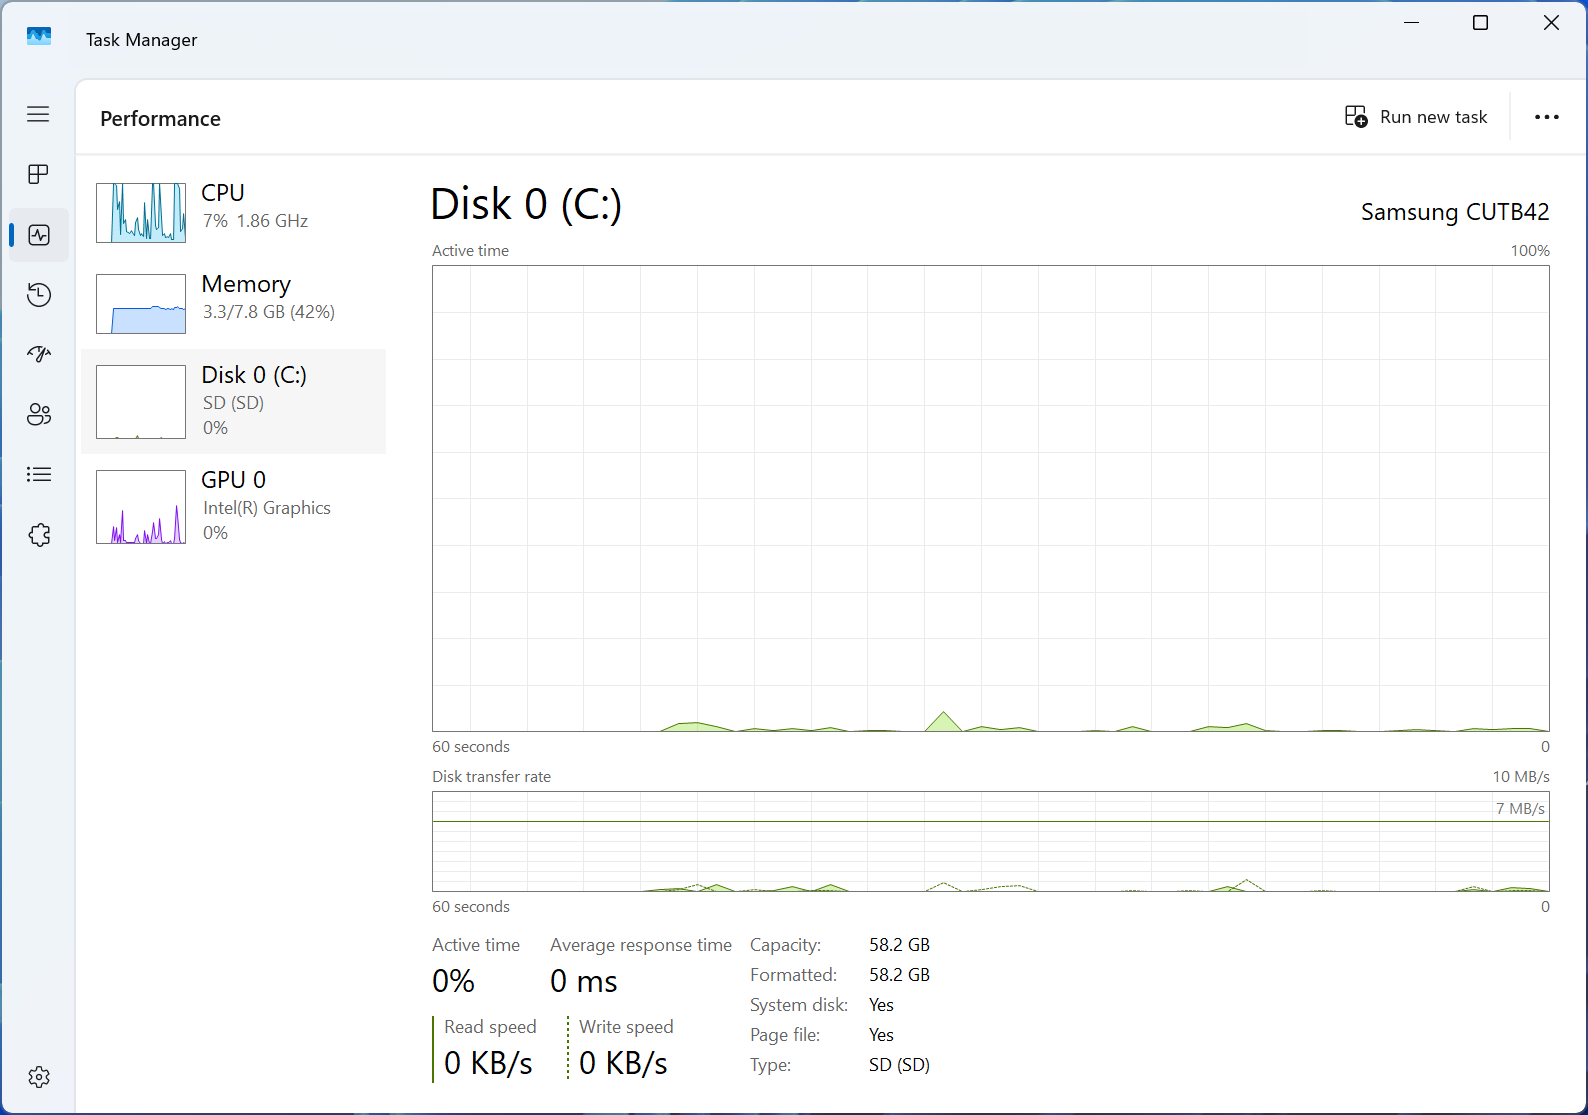Go to the Processes page icon
The height and width of the screenshot is (1115, 1588).
click(38, 174)
